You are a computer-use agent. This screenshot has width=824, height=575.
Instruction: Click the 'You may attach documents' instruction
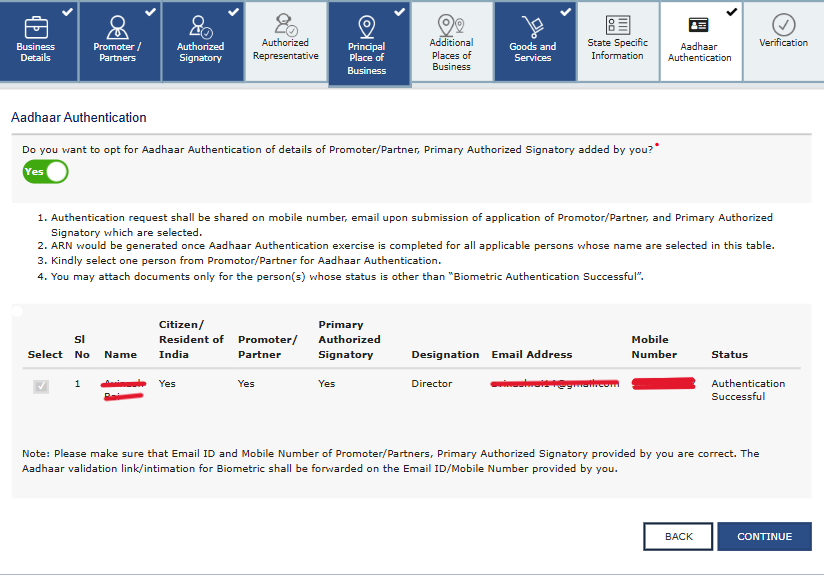point(347,276)
